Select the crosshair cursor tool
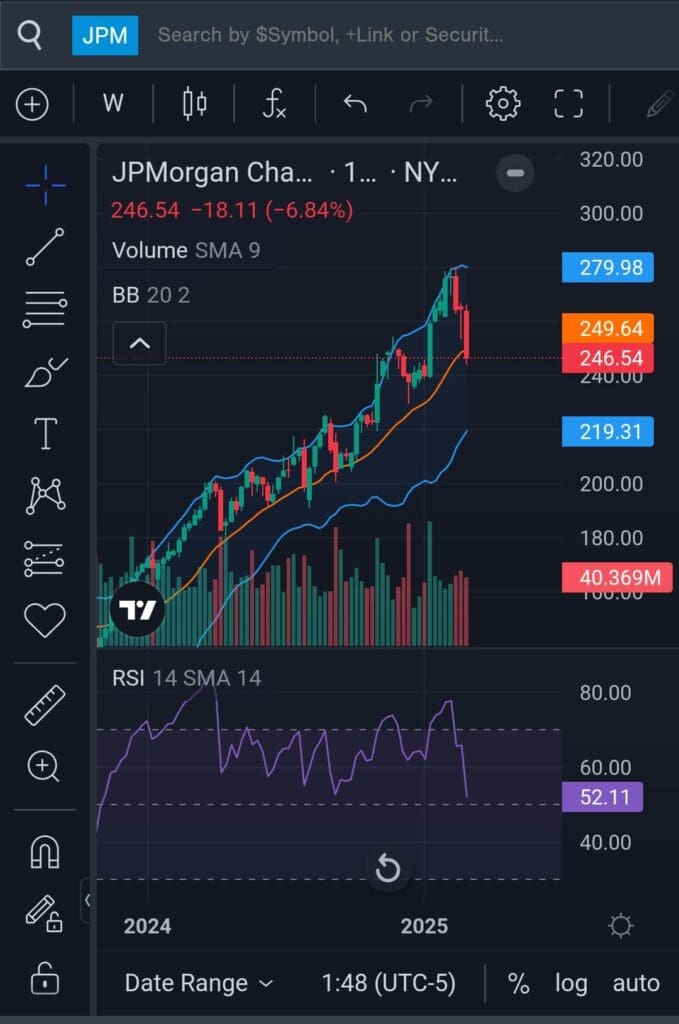This screenshot has height=1024, width=679. 45,185
